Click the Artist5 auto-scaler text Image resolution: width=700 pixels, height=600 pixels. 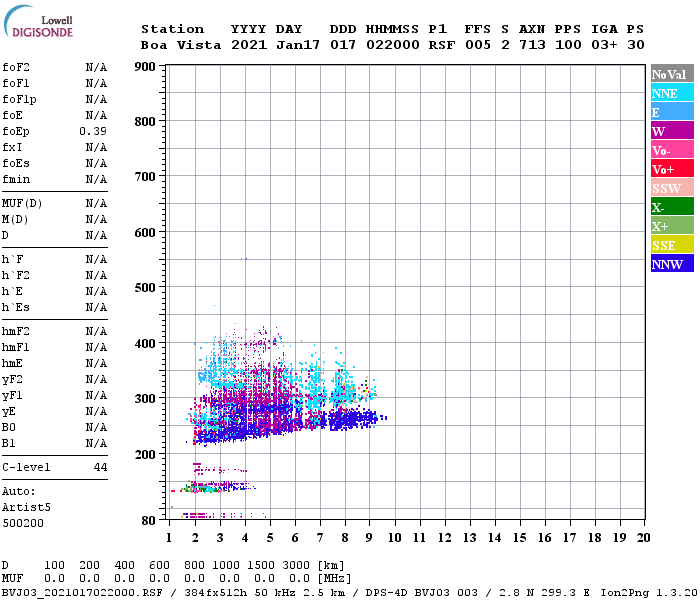tap(26, 508)
